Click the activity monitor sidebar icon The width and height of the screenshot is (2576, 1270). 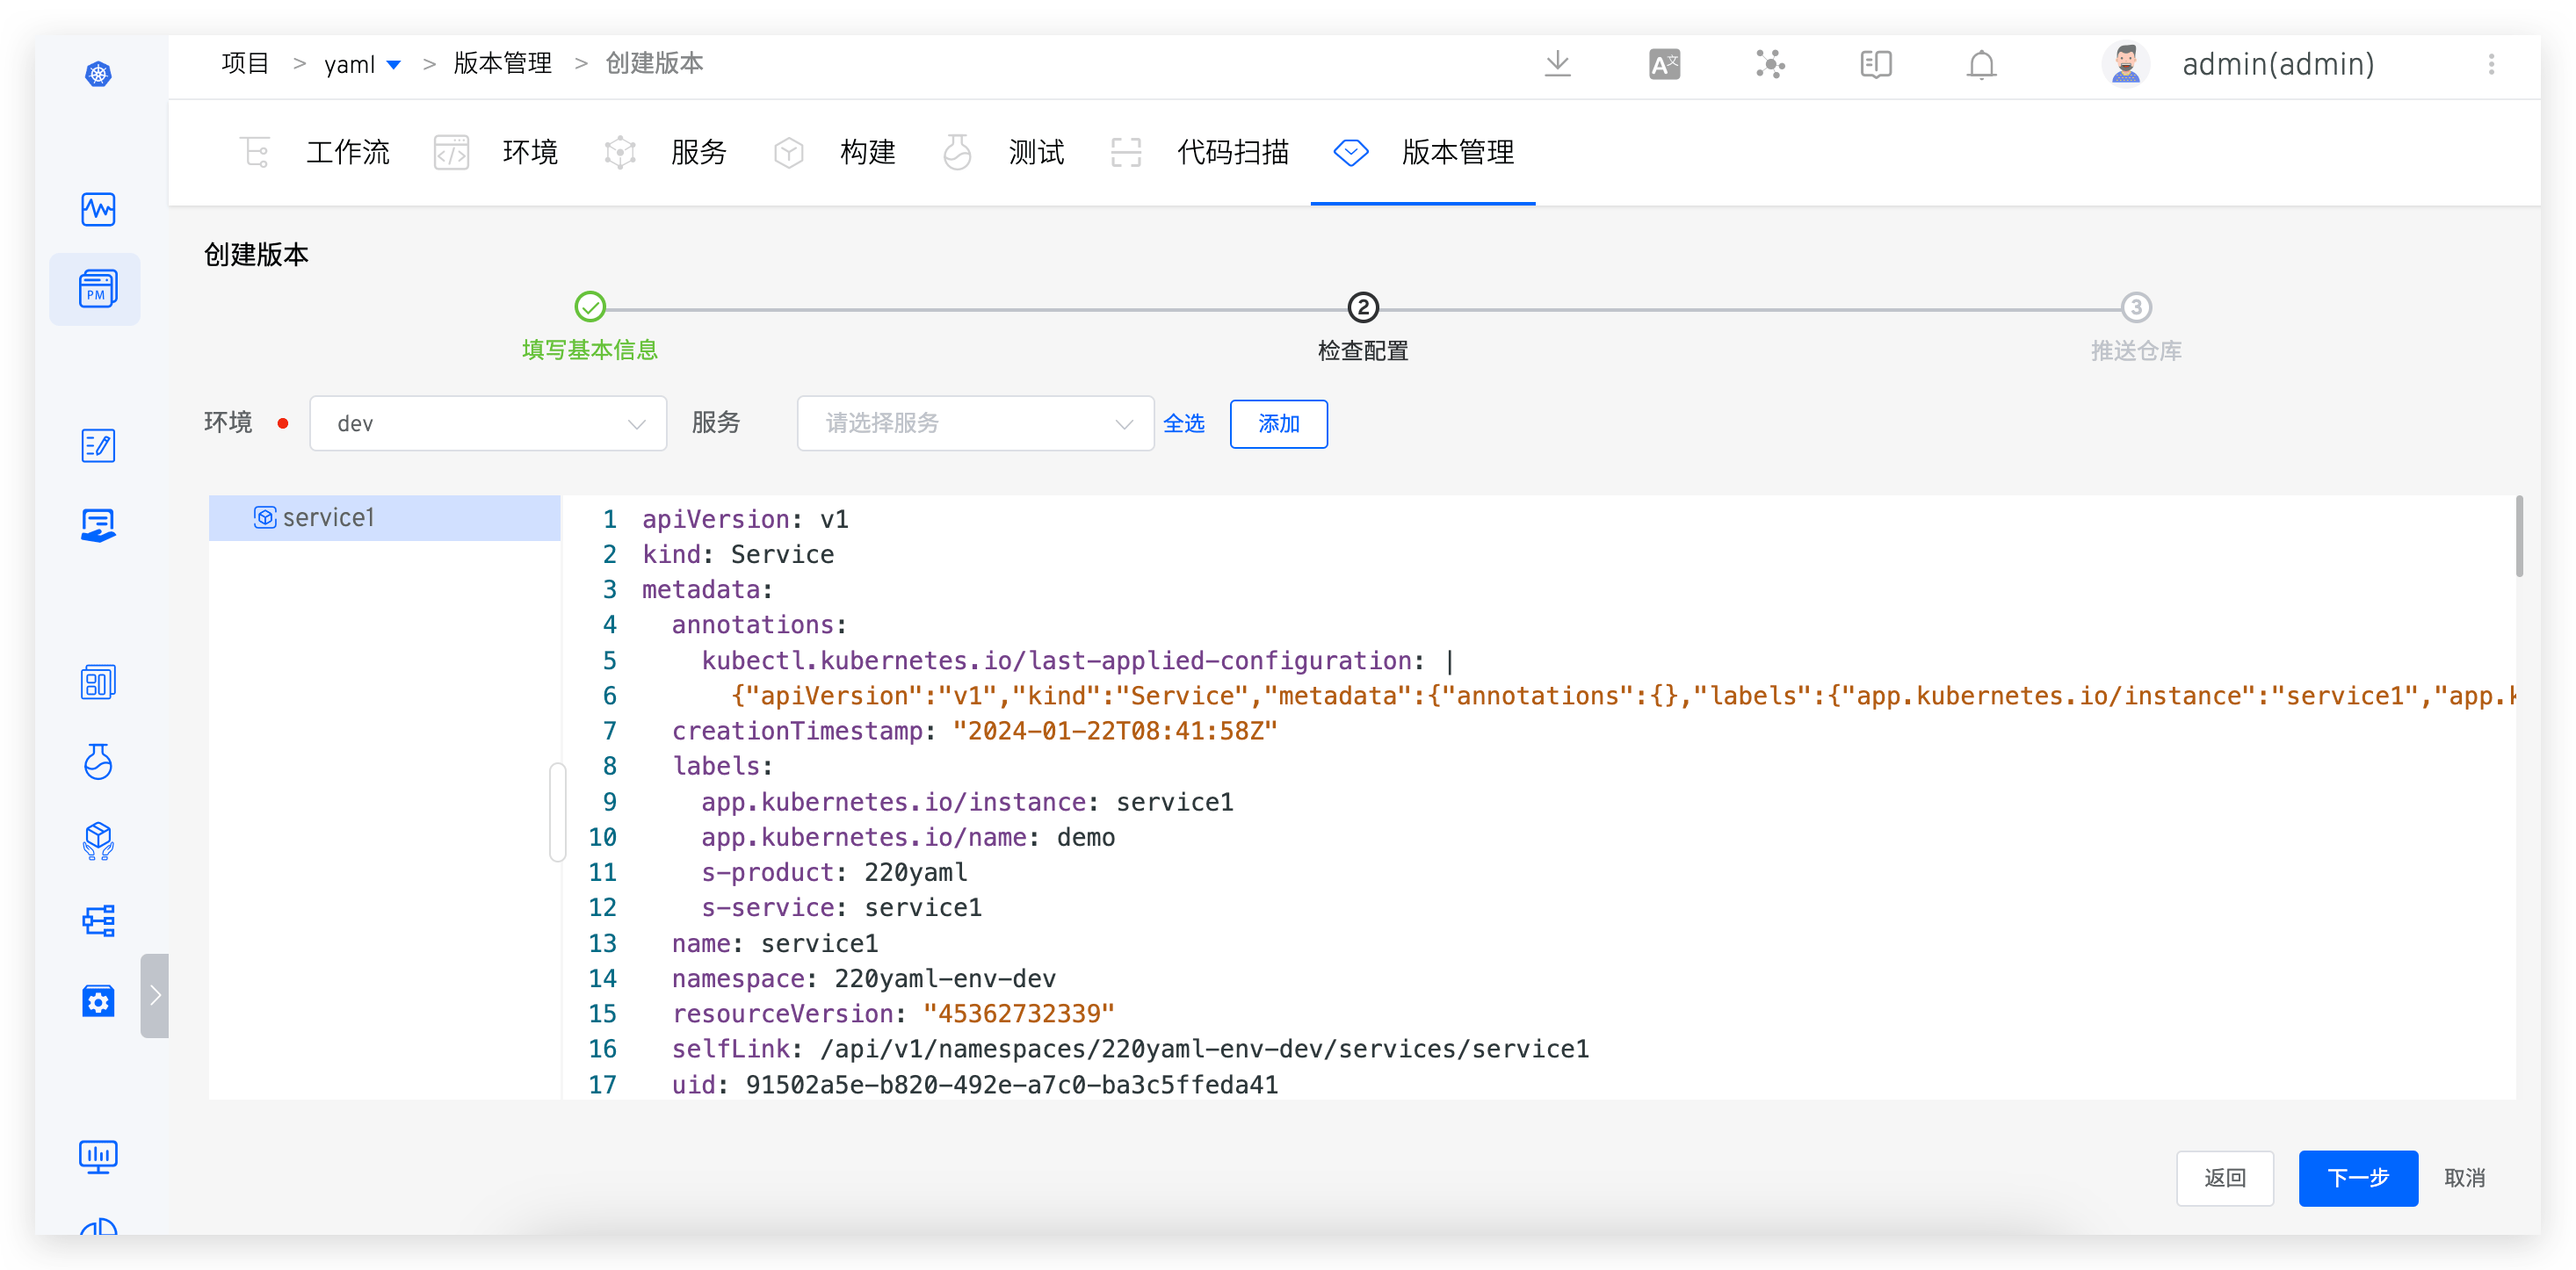(x=98, y=209)
